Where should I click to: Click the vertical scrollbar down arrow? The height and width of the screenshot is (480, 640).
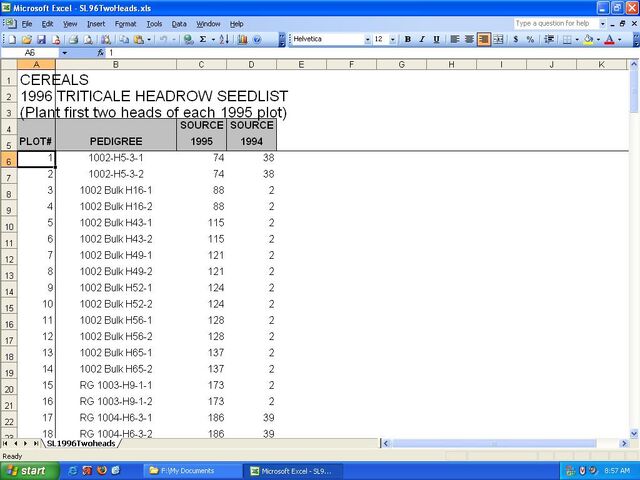pyautogui.click(x=634, y=433)
